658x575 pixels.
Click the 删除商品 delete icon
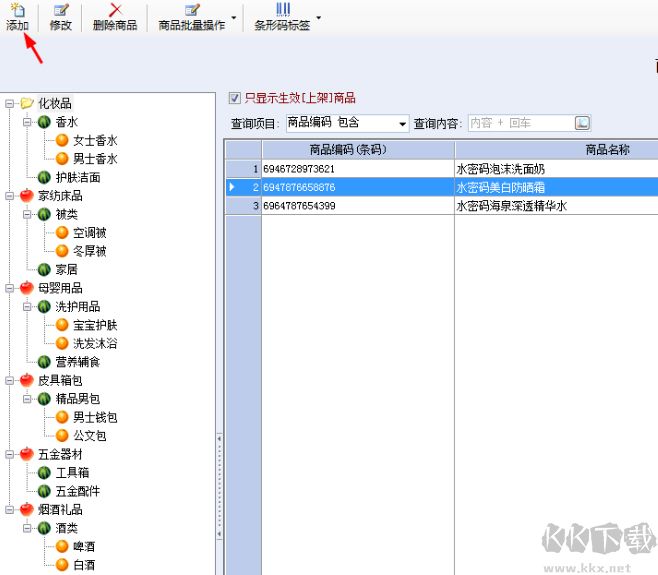click(x=114, y=10)
